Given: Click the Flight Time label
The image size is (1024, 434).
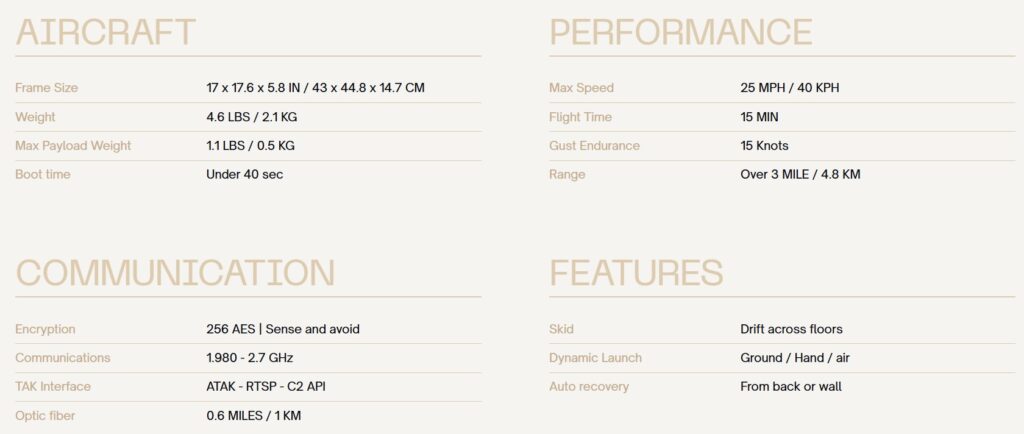Looking at the screenshot, I should pyautogui.click(x=581, y=117).
